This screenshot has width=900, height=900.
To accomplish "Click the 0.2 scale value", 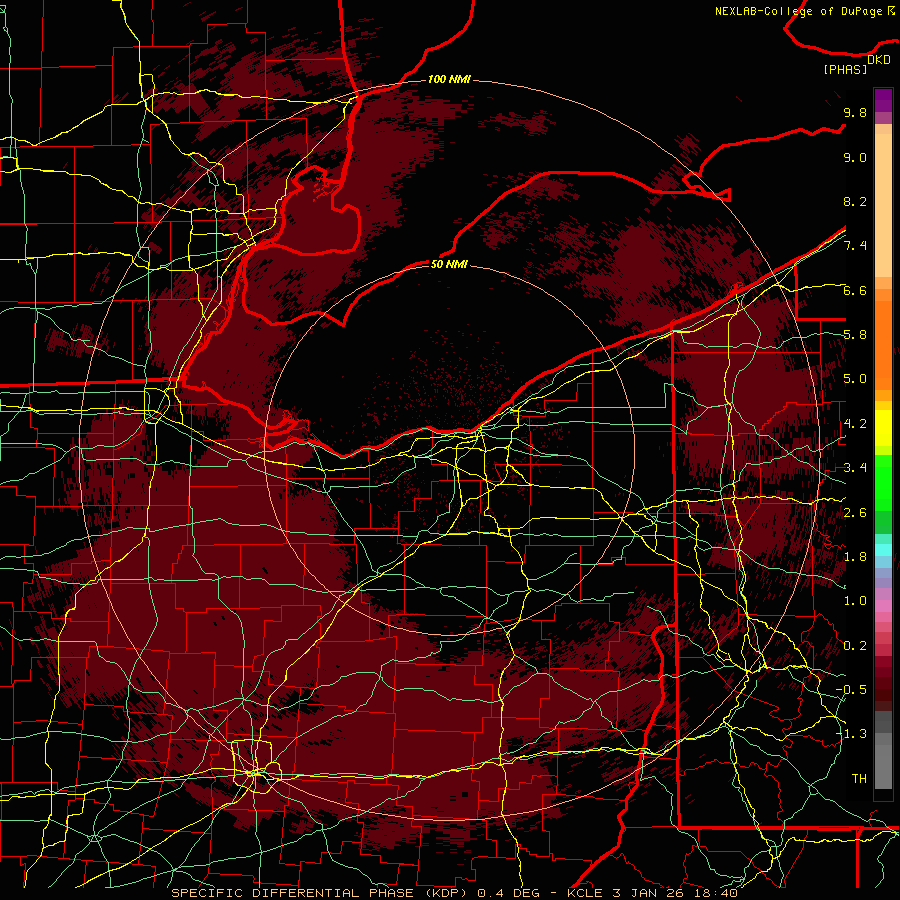I will click(855, 646).
